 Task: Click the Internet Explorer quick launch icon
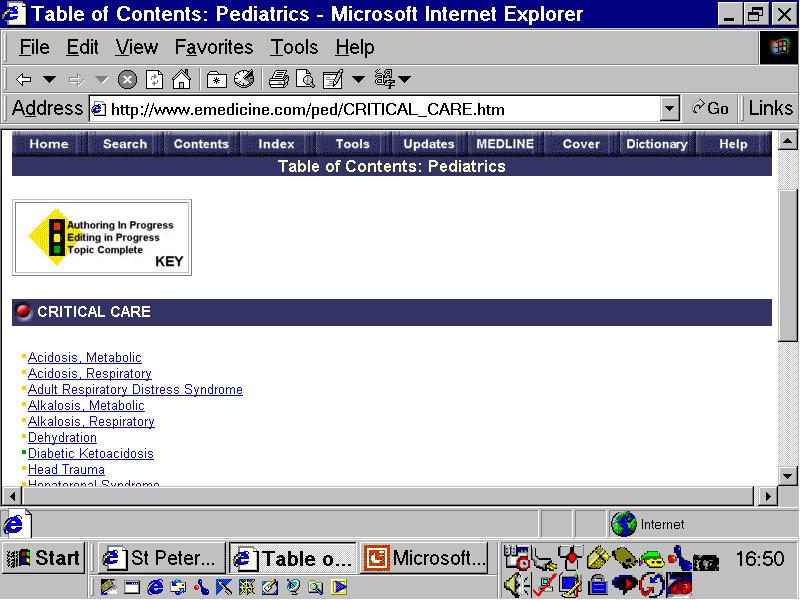155,587
